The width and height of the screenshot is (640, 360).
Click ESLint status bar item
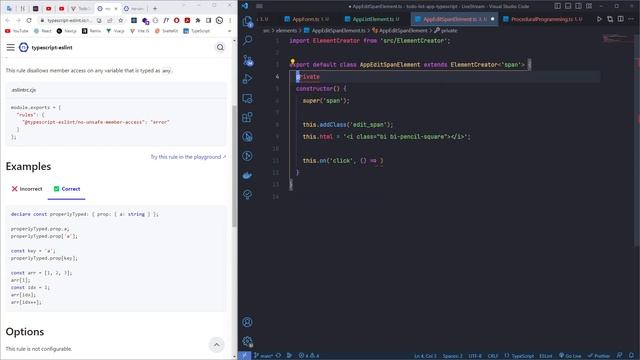coord(546,356)
